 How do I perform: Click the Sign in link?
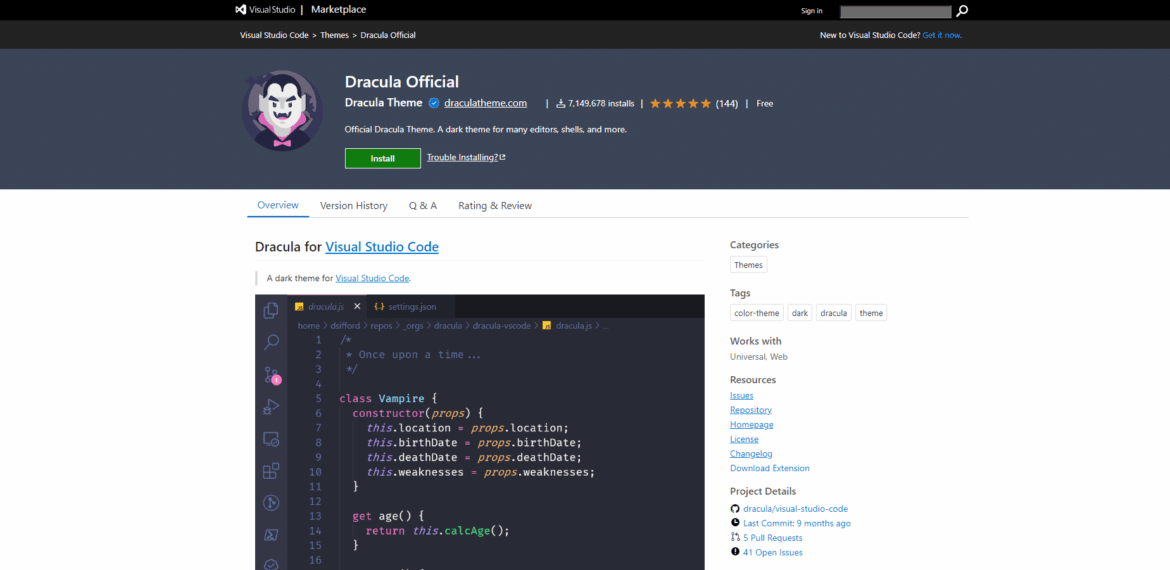point(811,11)
